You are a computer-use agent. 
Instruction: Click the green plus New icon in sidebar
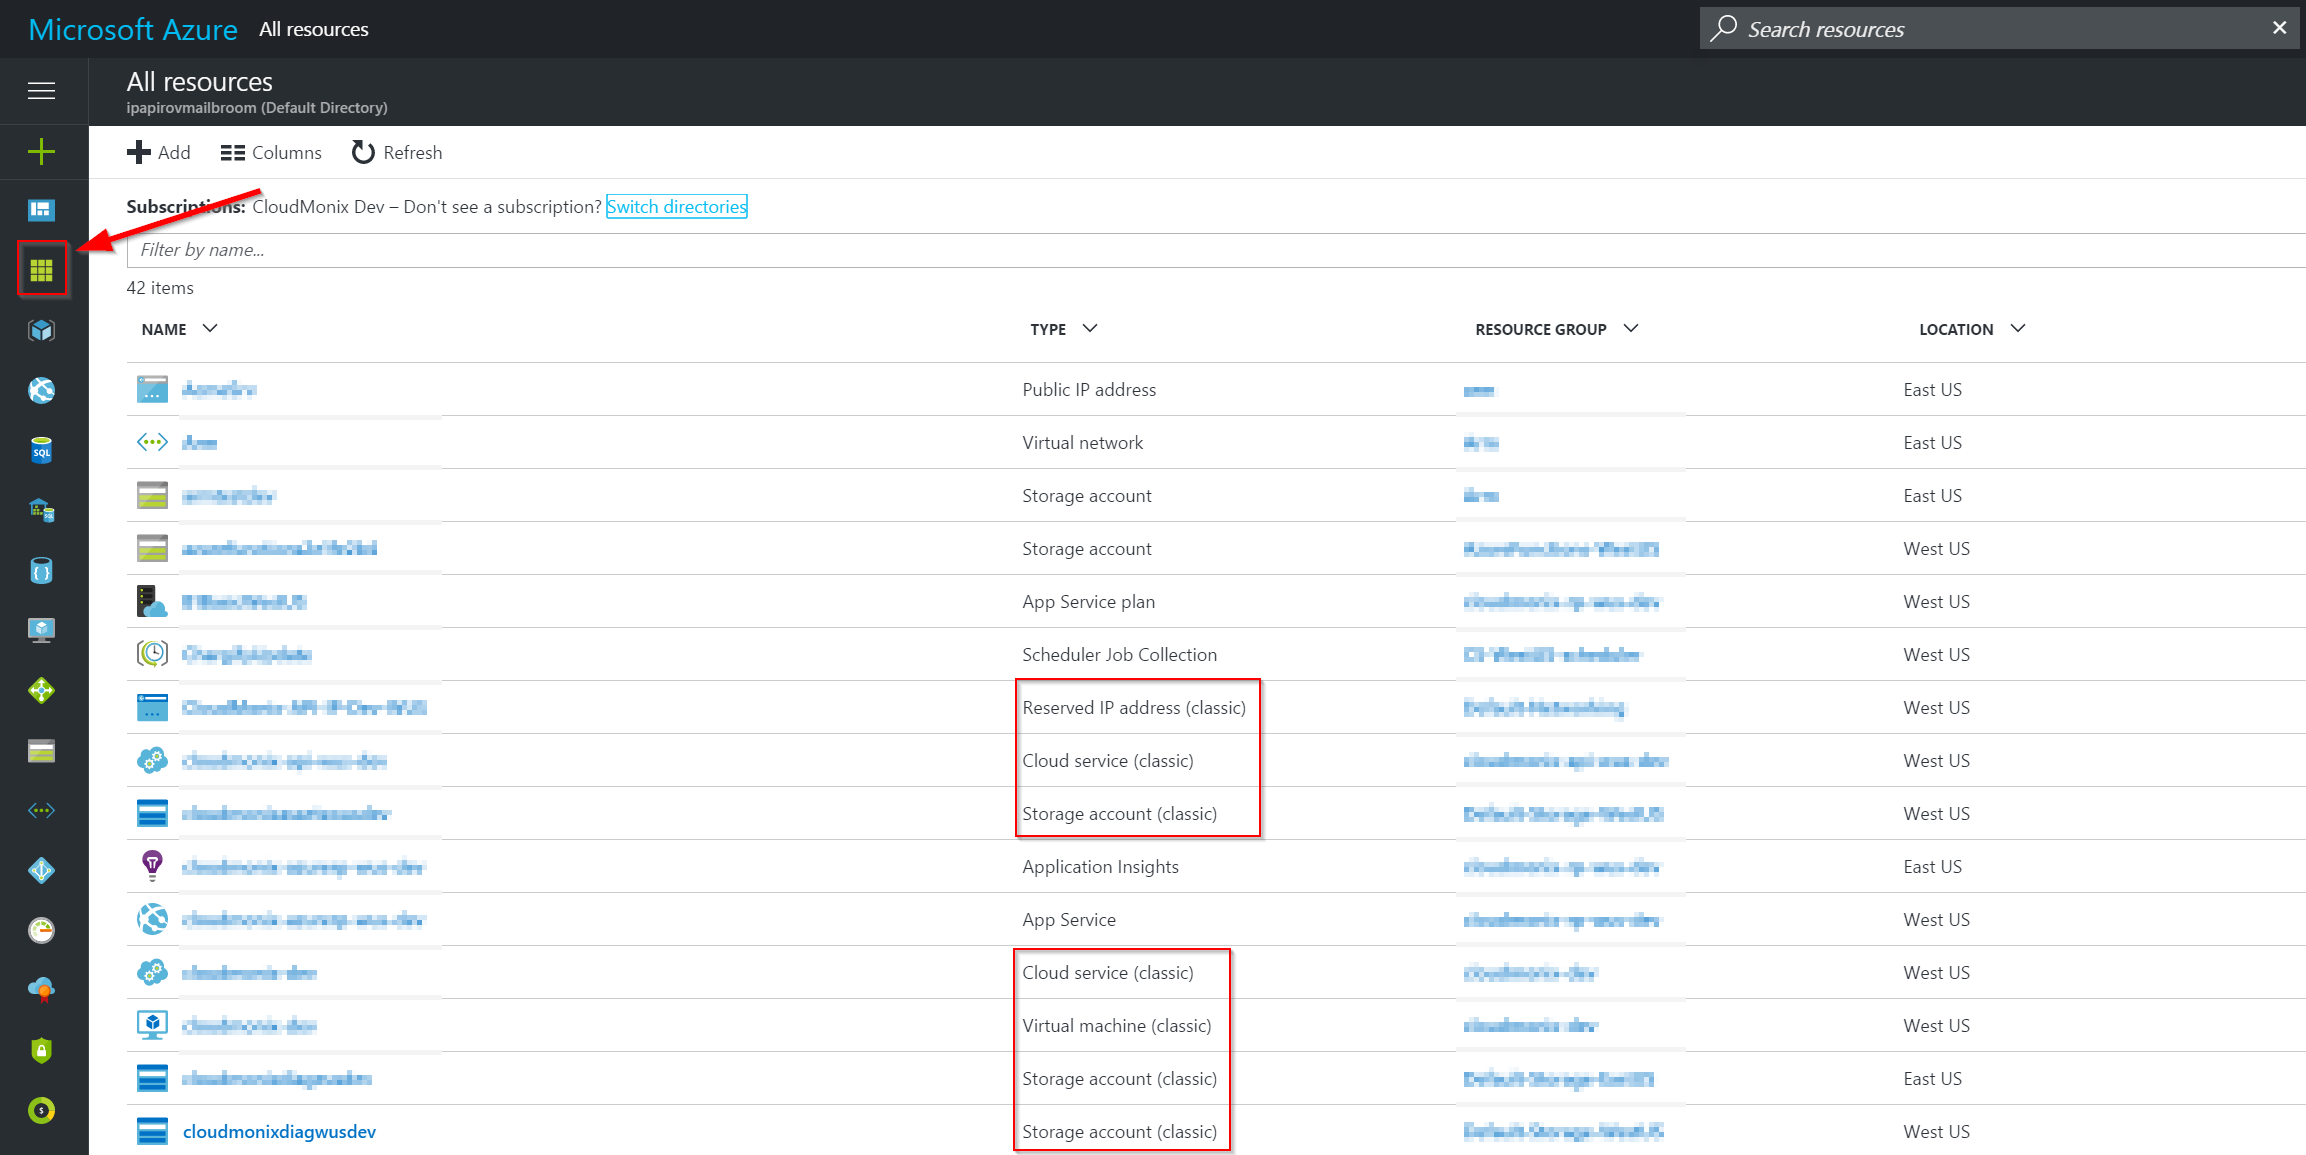41,152
